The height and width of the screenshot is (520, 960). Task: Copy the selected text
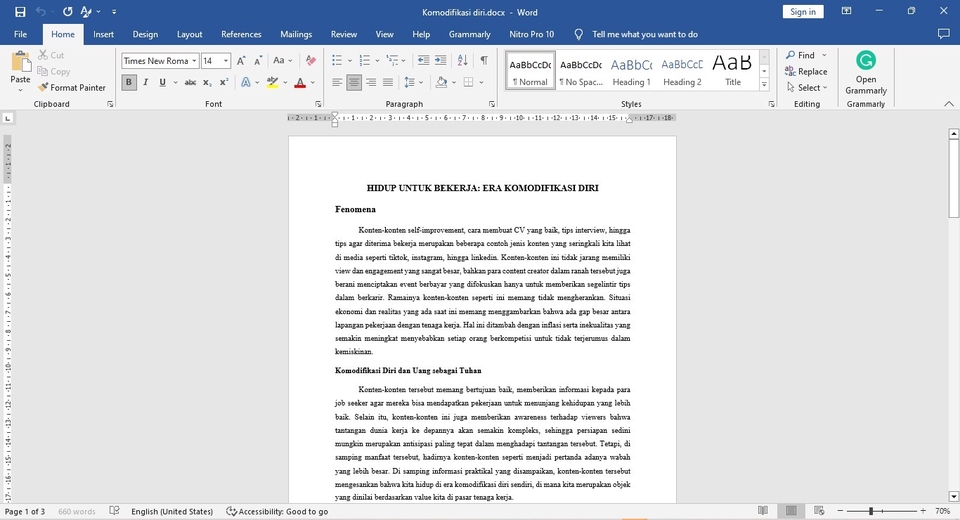54,72
